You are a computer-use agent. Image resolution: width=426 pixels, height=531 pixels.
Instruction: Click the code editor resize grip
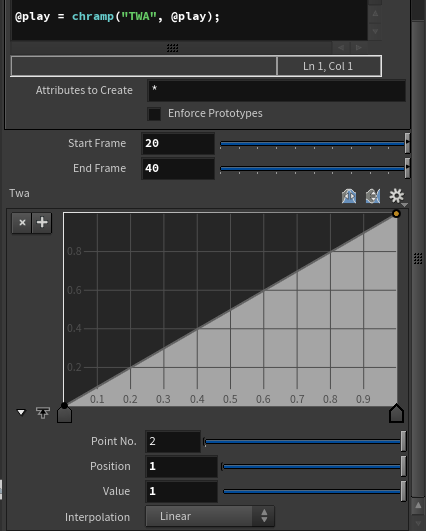point(173,48)
